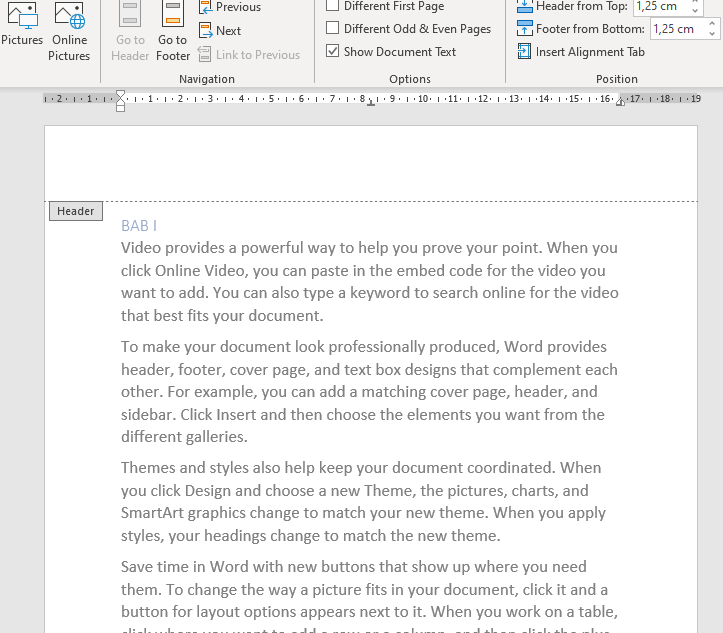Click the Footer from Bottom value field
The height and width of the screenshot is (633, 723).
(x=675, y=29)
